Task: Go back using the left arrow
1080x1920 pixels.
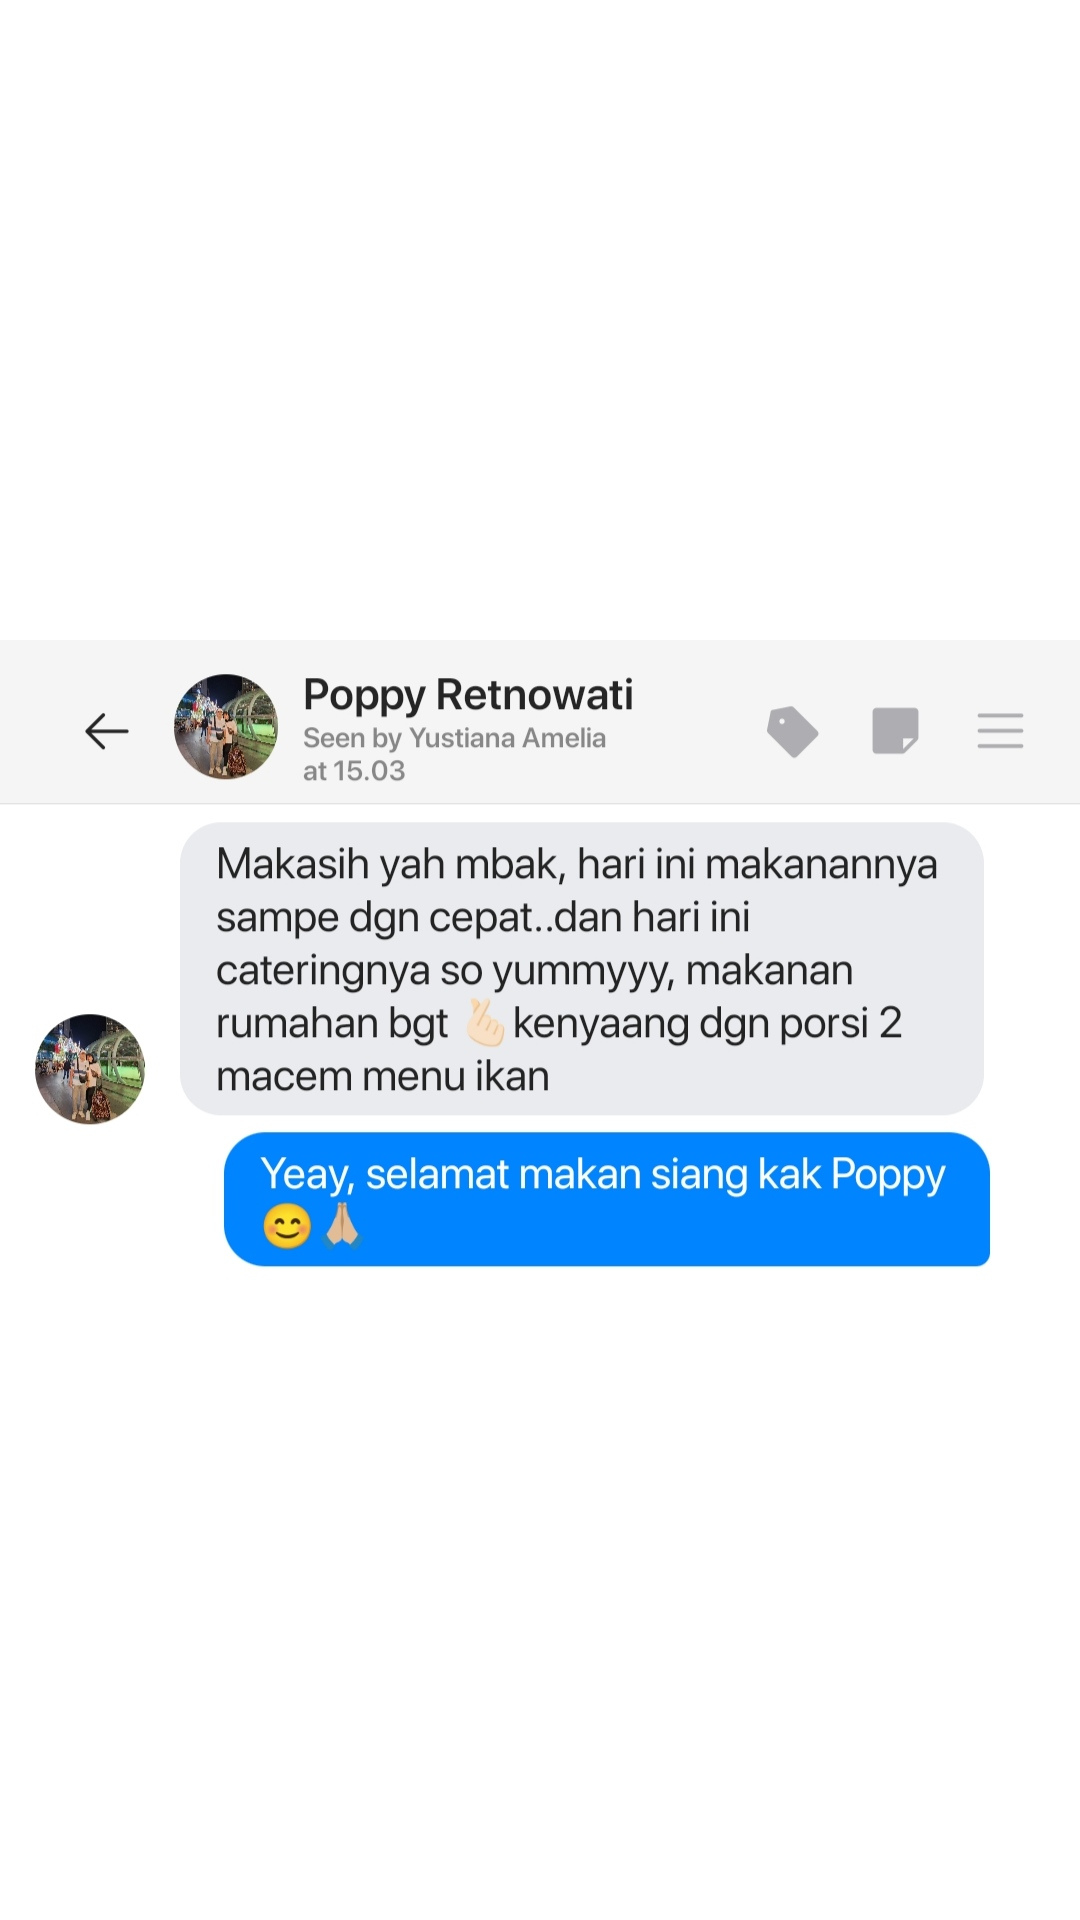Action: coord(107,731)
